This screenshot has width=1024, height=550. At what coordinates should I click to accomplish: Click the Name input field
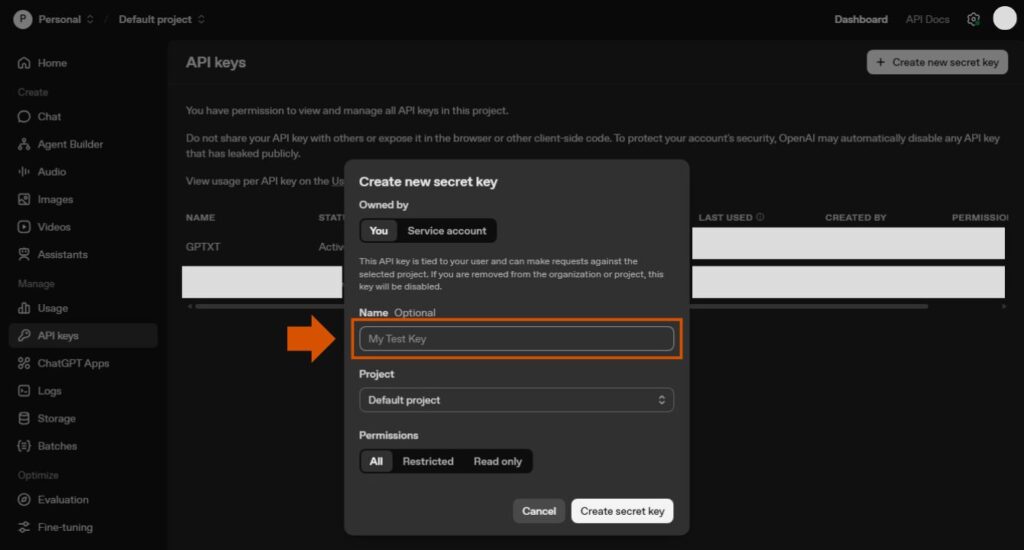point(516,339)
